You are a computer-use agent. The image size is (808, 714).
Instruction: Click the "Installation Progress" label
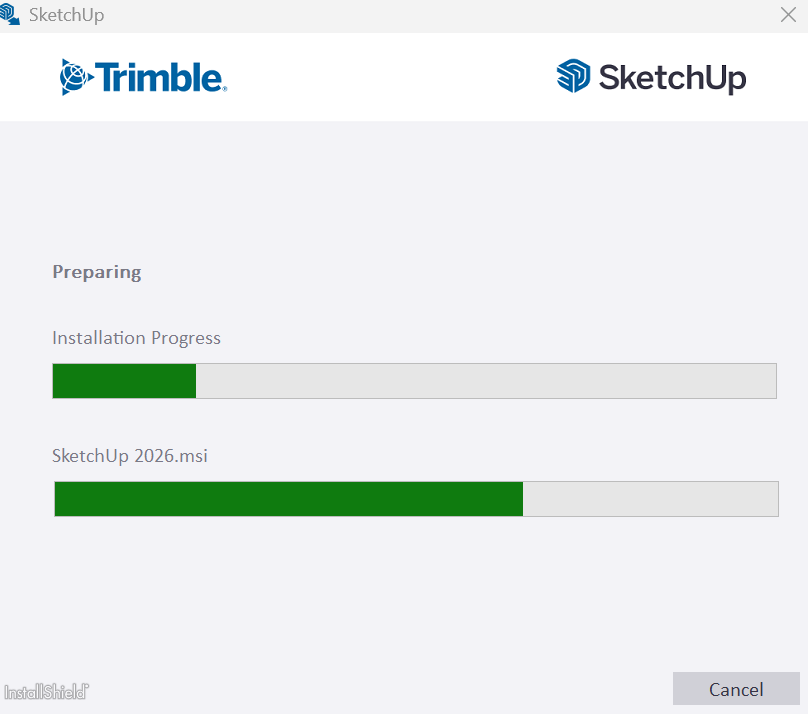(x=136, y=338)
